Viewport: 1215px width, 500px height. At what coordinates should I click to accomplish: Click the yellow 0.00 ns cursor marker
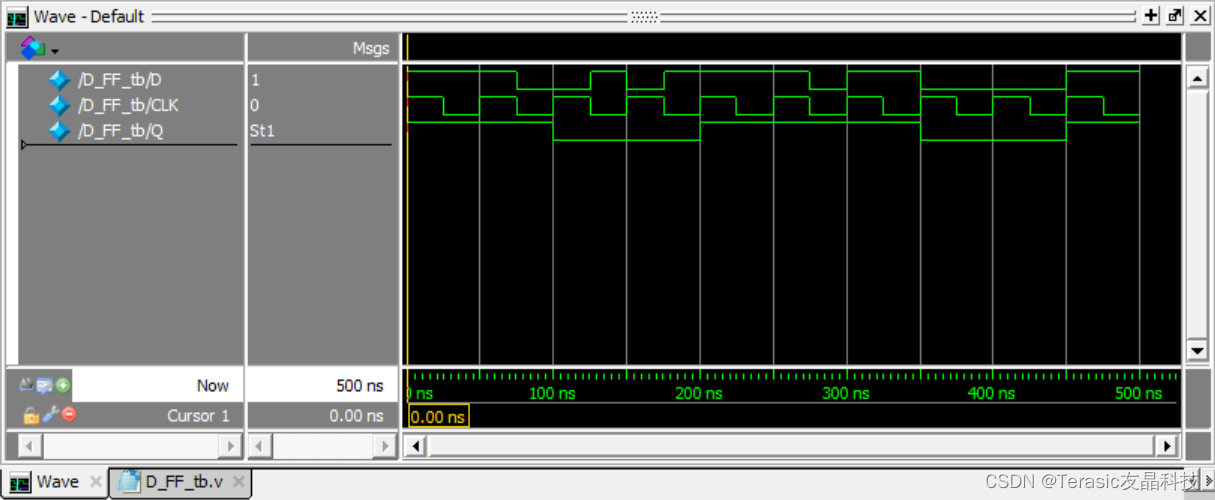tap(438, 417)
